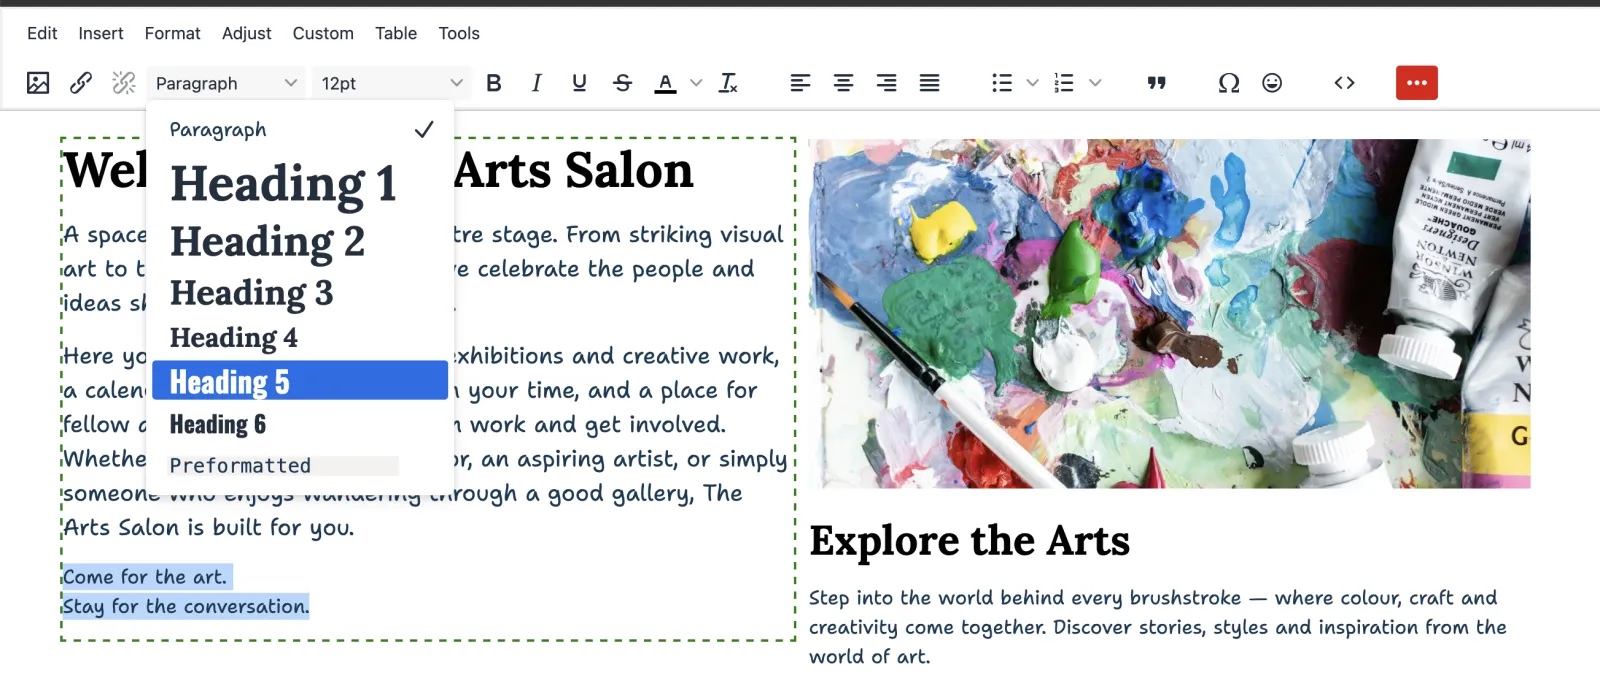This screenshot has height=700, width=1600.
Task: Insert a blockquote
Action: tap(1157, 83)
